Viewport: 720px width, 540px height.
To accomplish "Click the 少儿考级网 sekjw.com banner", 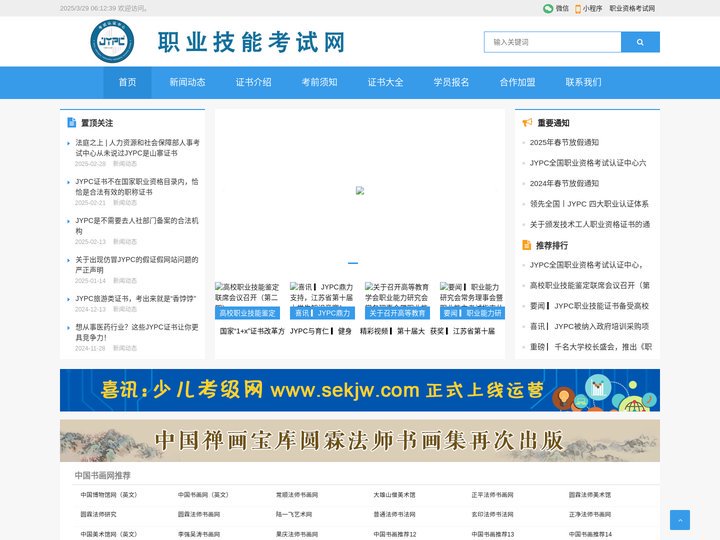I will tap(360, 390).
